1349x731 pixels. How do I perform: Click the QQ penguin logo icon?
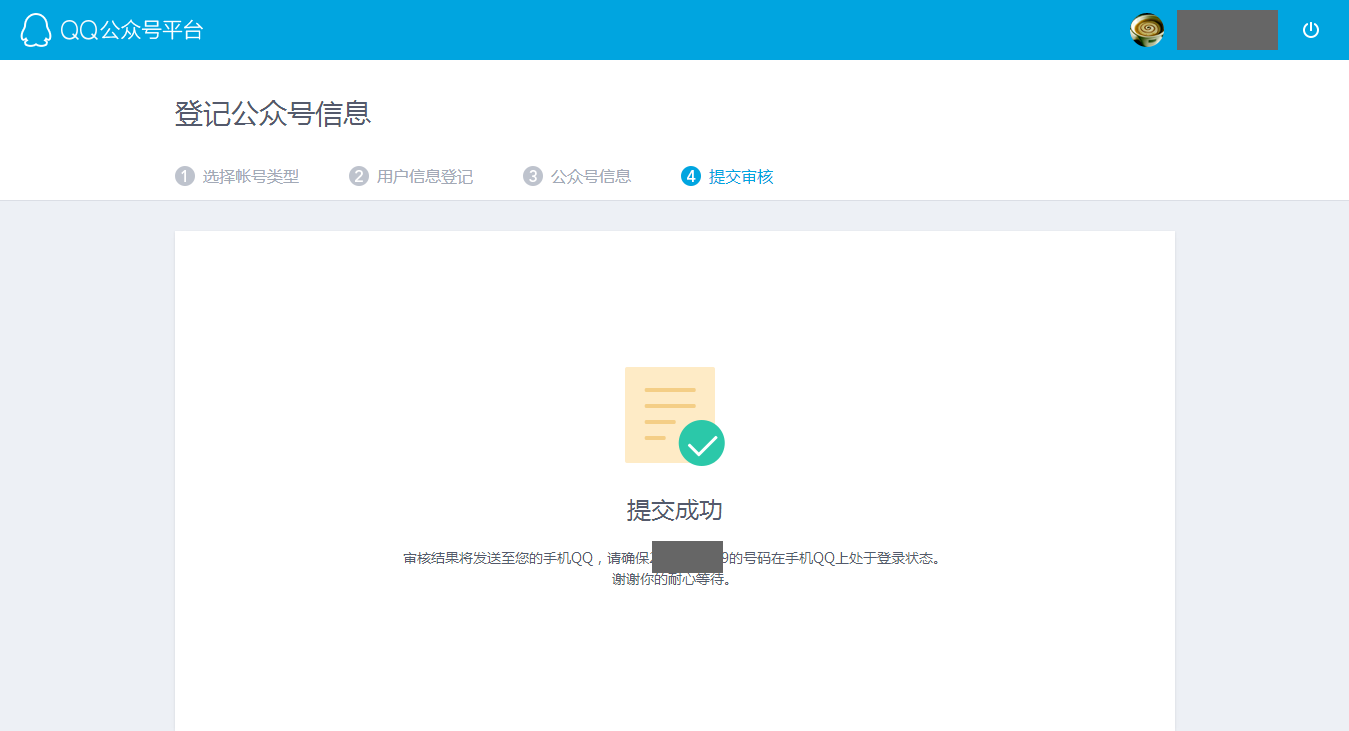35,30
